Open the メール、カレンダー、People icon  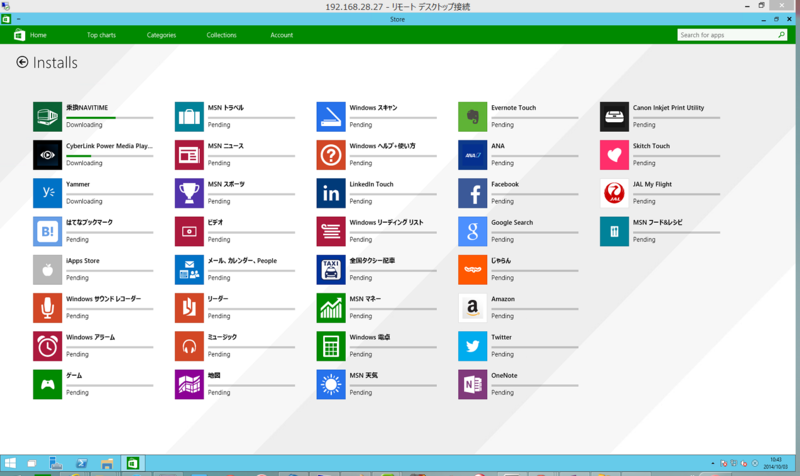point(189,270)
